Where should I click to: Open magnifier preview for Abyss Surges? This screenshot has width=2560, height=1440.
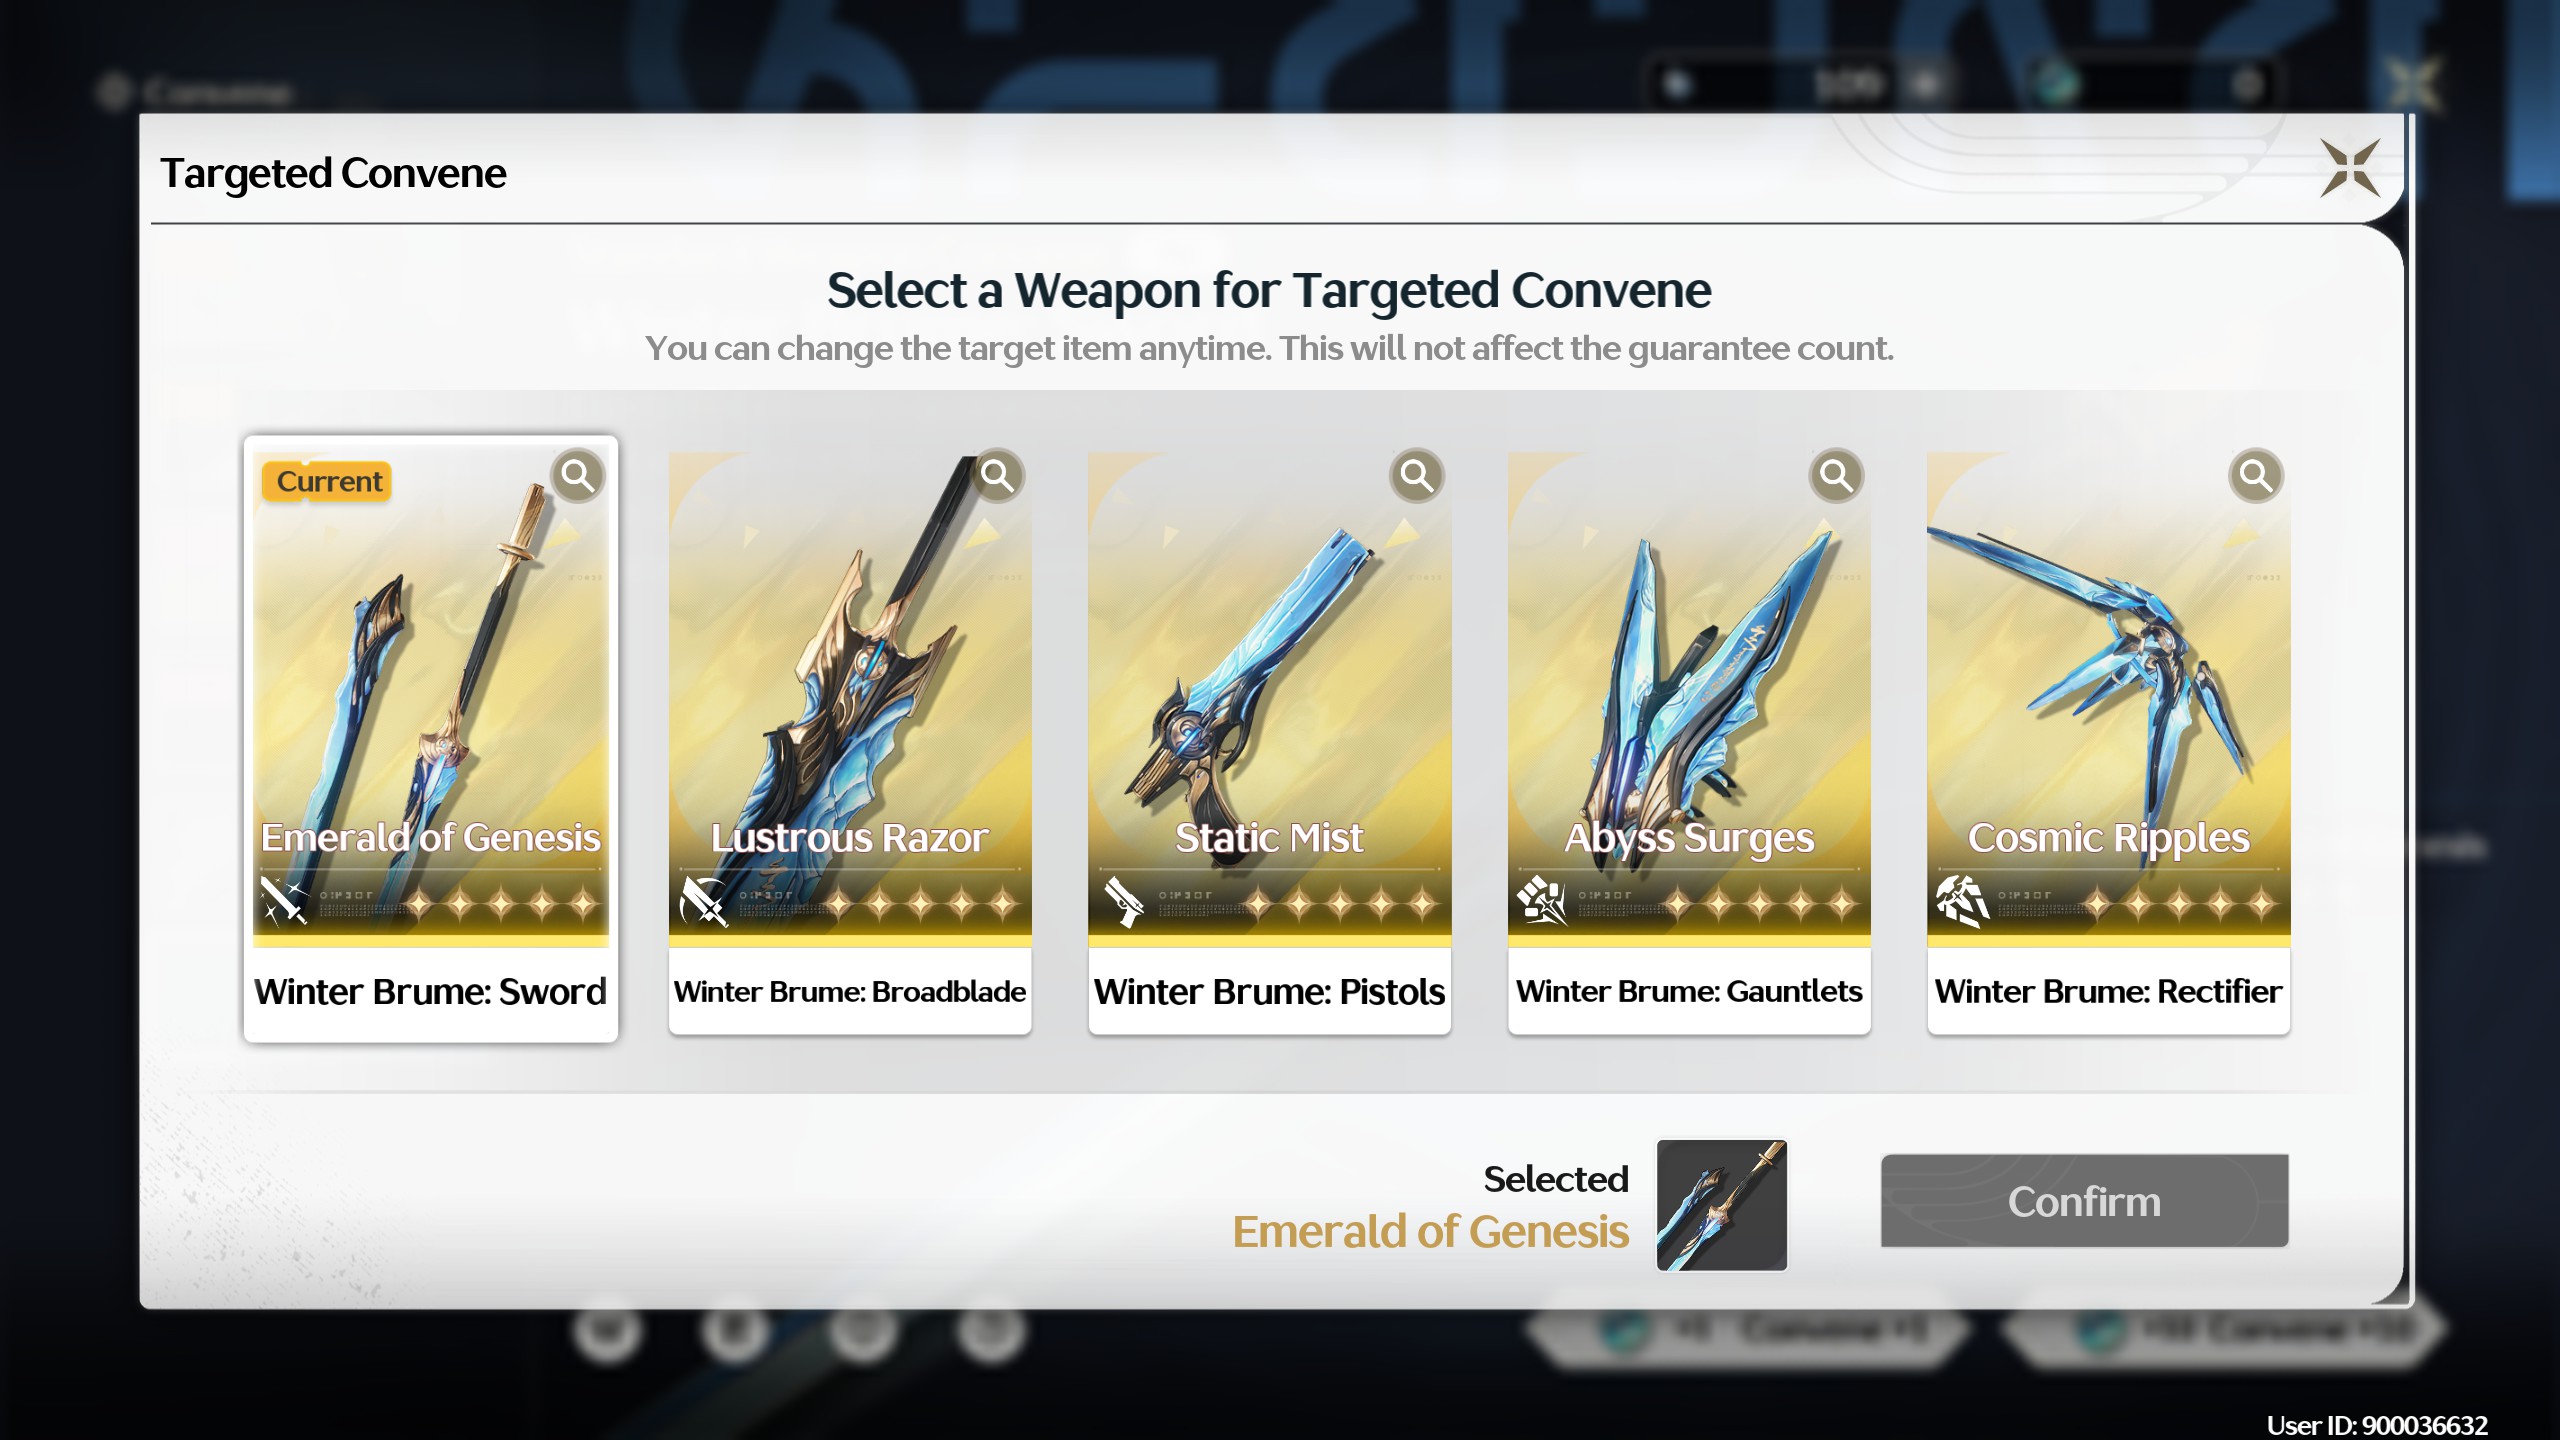[x=1836, y=475]
